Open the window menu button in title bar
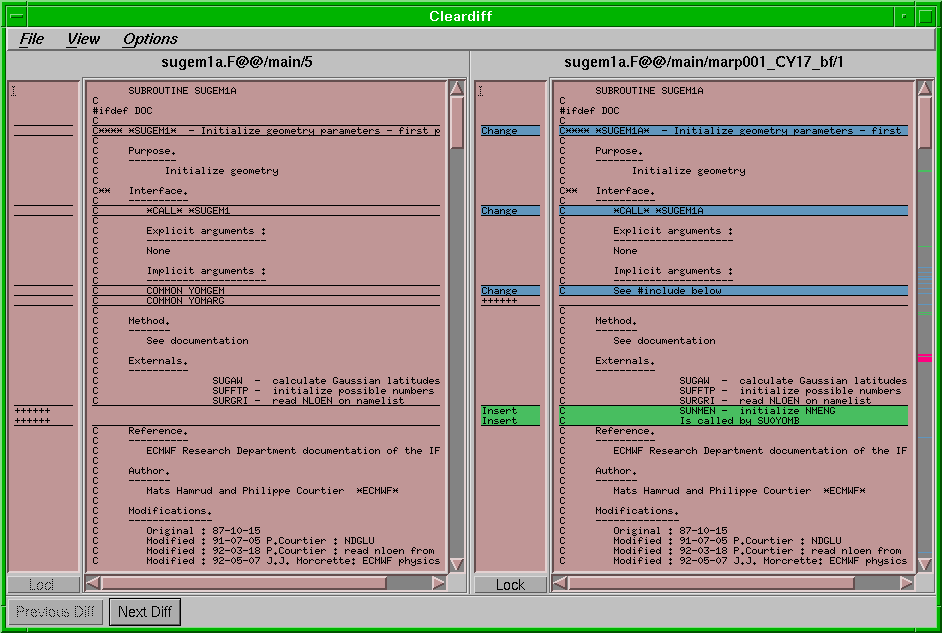This screenshot has width=942, height=633. (x=17, y=16)
